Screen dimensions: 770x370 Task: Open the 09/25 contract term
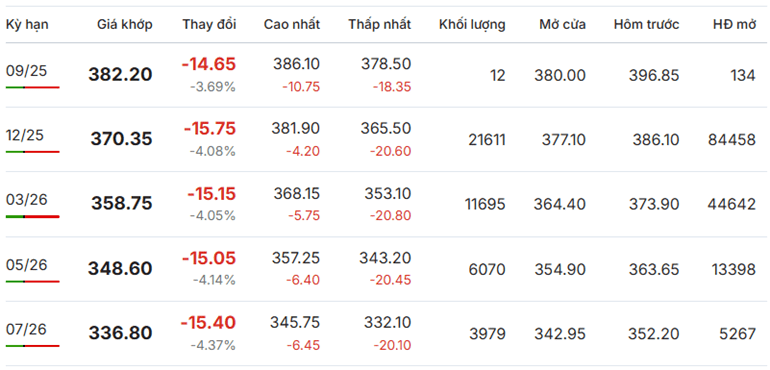(x=27, y=71)
